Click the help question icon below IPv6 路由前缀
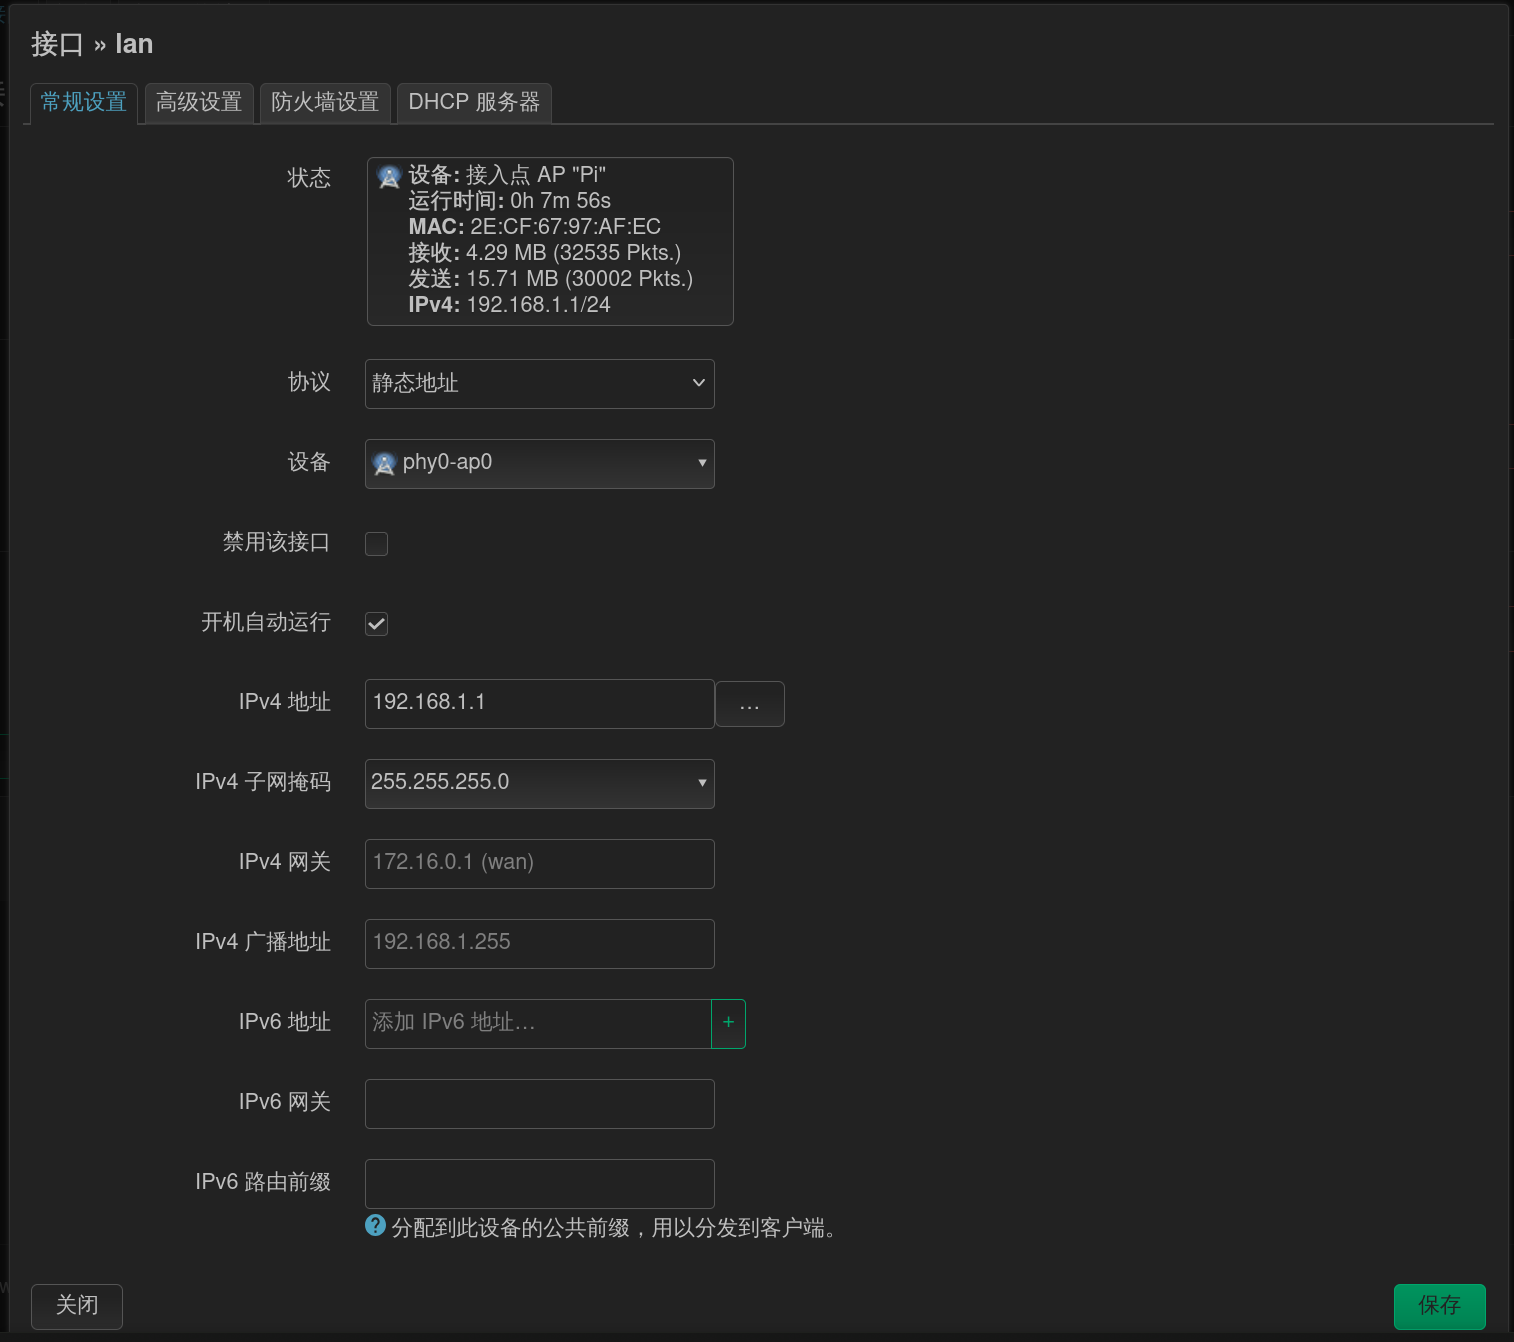This screenshot has height=1342, width=1514. 375,1225
